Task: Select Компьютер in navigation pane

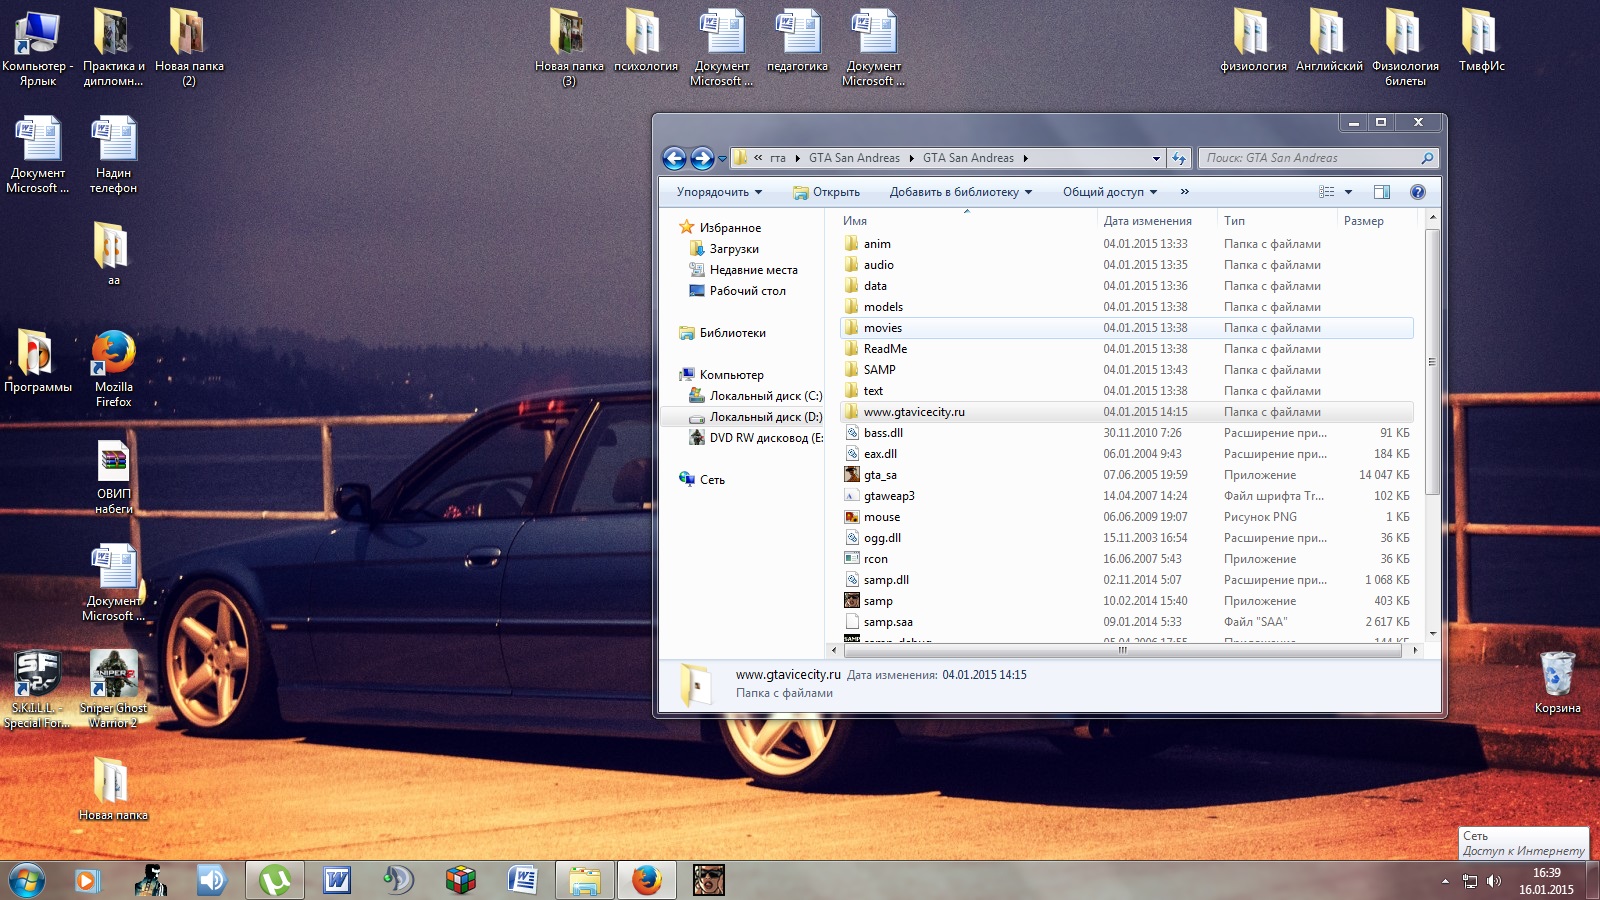Action: click(731, 375)
